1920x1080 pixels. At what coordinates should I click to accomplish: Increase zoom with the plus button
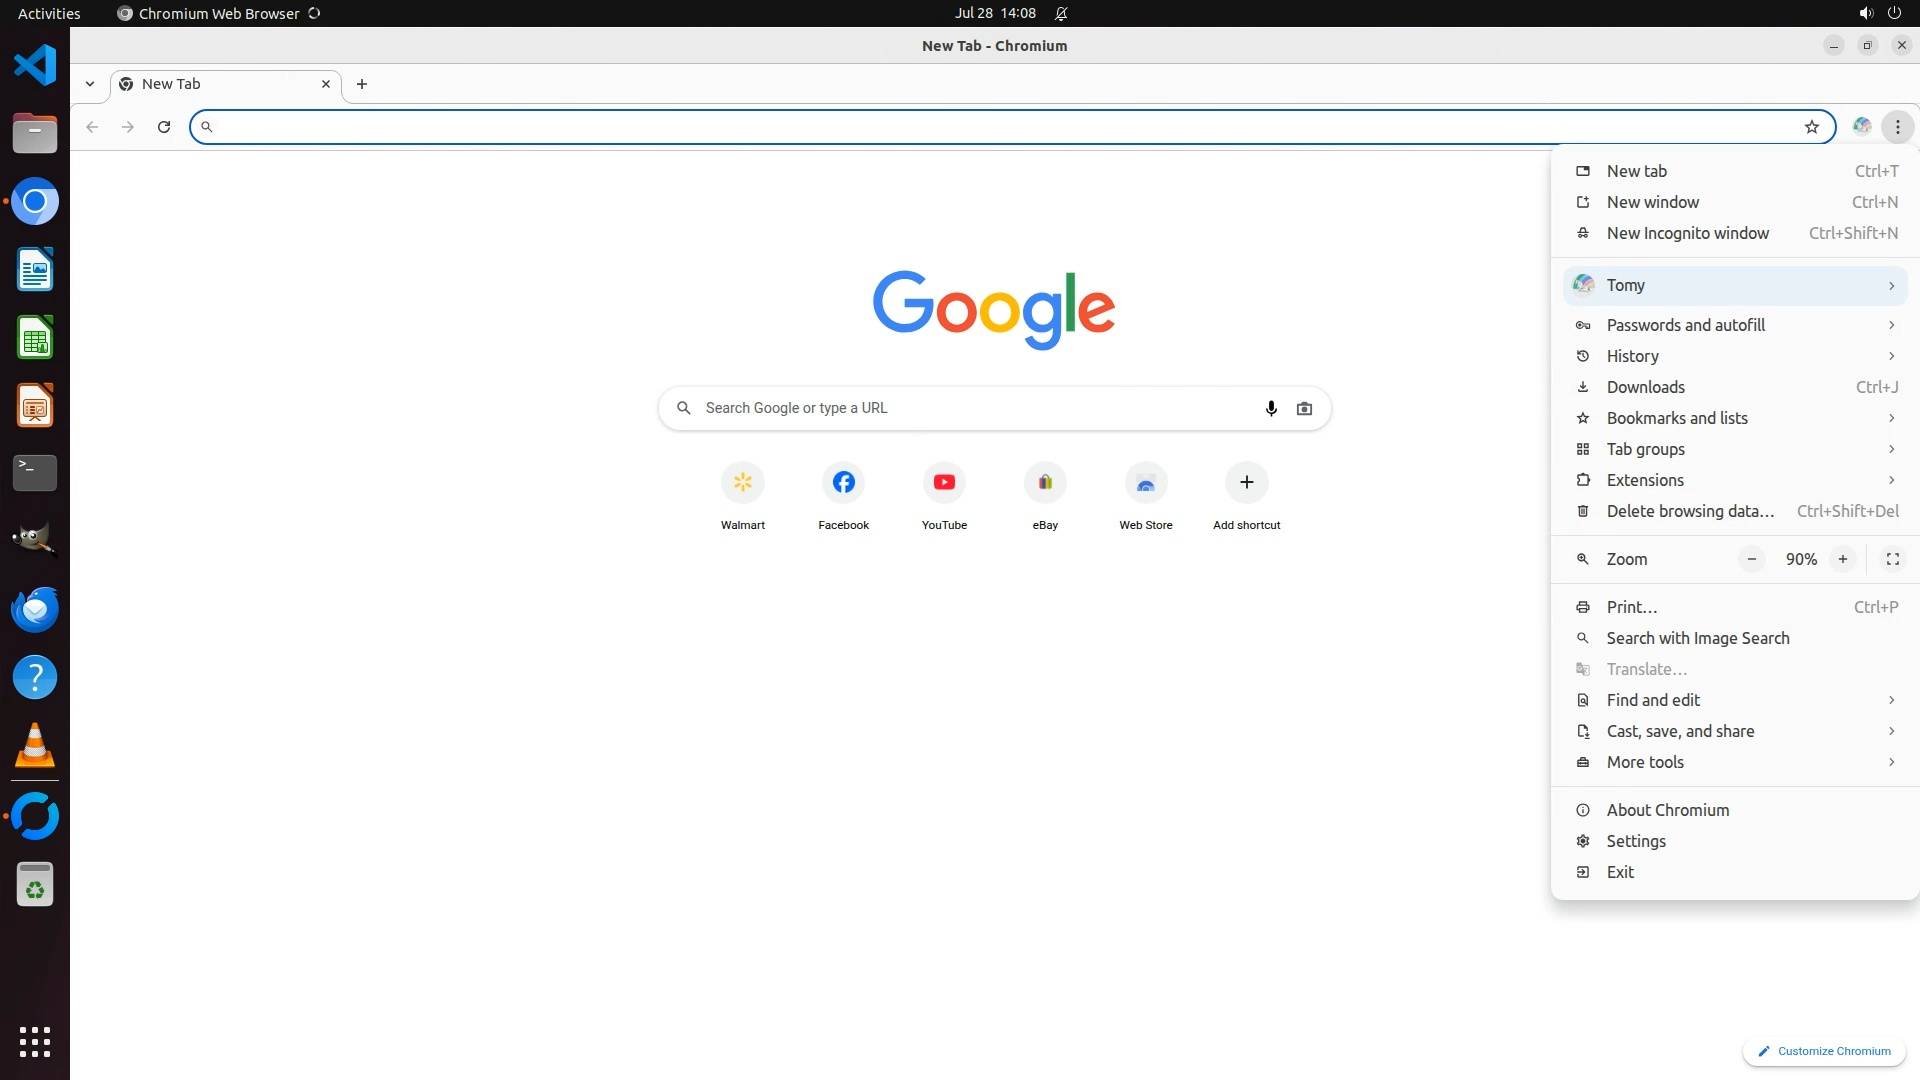pyautogui.click(x=1842, y=559)
